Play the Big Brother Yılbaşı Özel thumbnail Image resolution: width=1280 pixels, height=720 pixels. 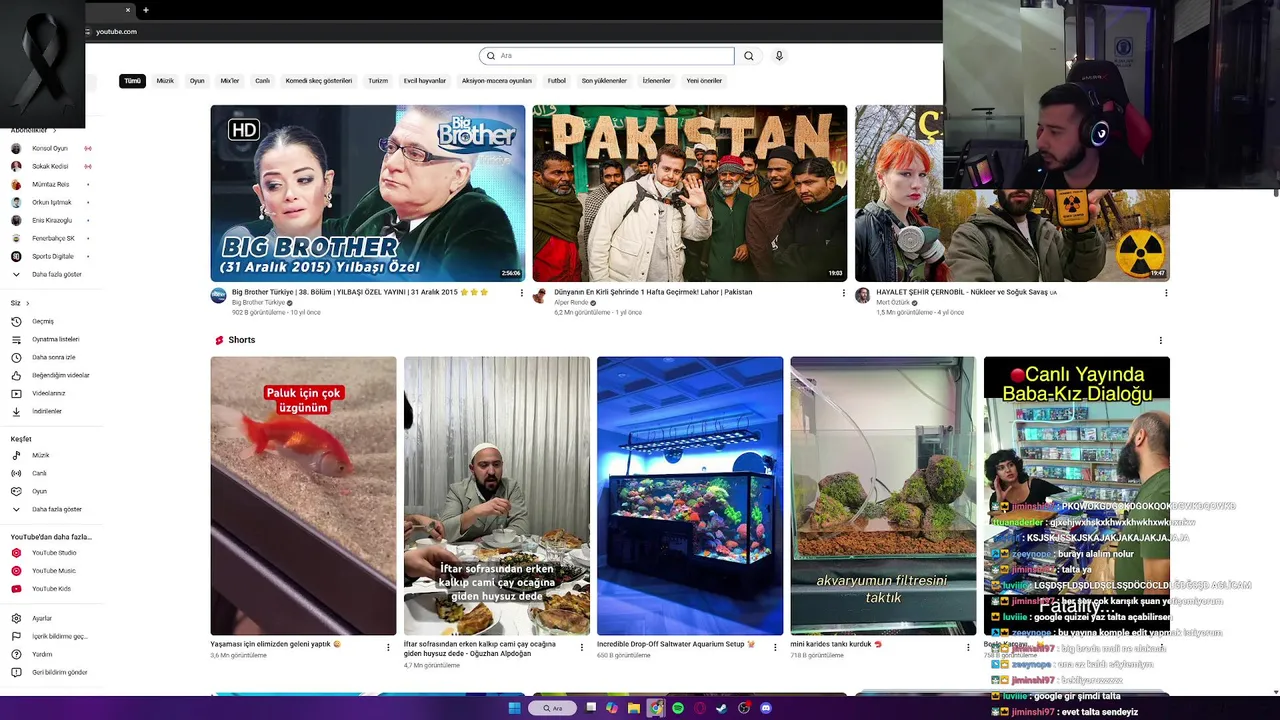tap(367, 193)
